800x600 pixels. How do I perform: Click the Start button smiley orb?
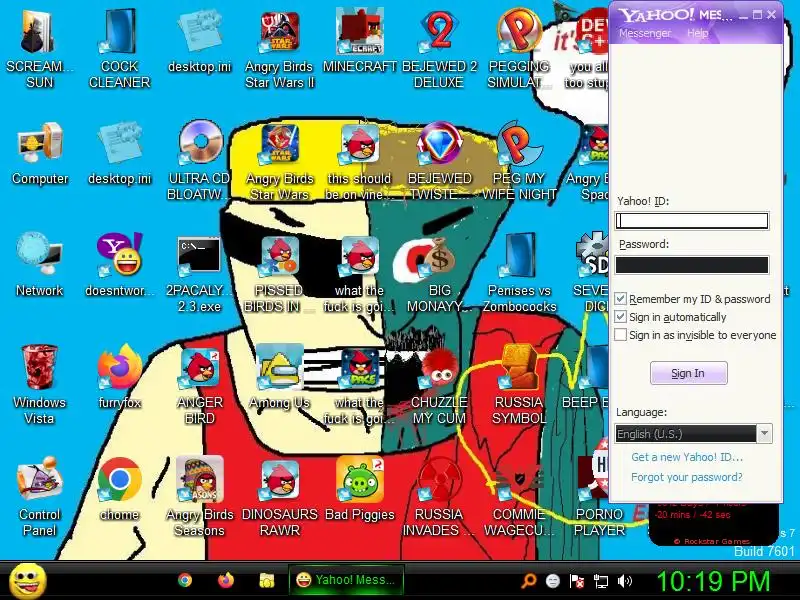pos(28,581)
